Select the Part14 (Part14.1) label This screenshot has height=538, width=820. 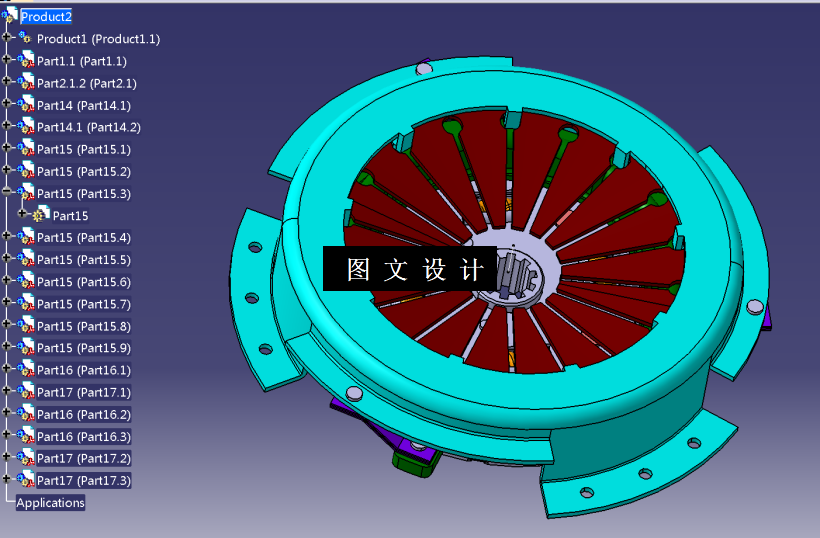(84, 105)
